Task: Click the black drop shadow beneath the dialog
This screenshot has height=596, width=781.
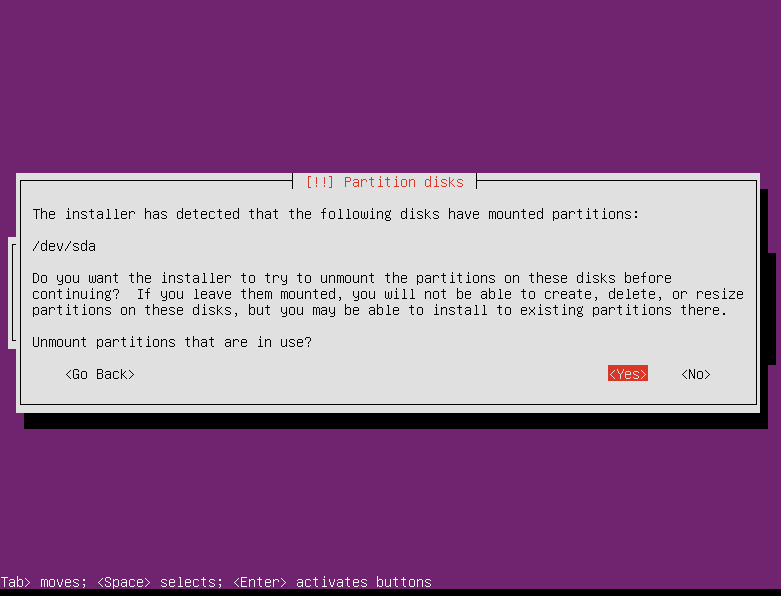Action: click(x=396, y=421)
